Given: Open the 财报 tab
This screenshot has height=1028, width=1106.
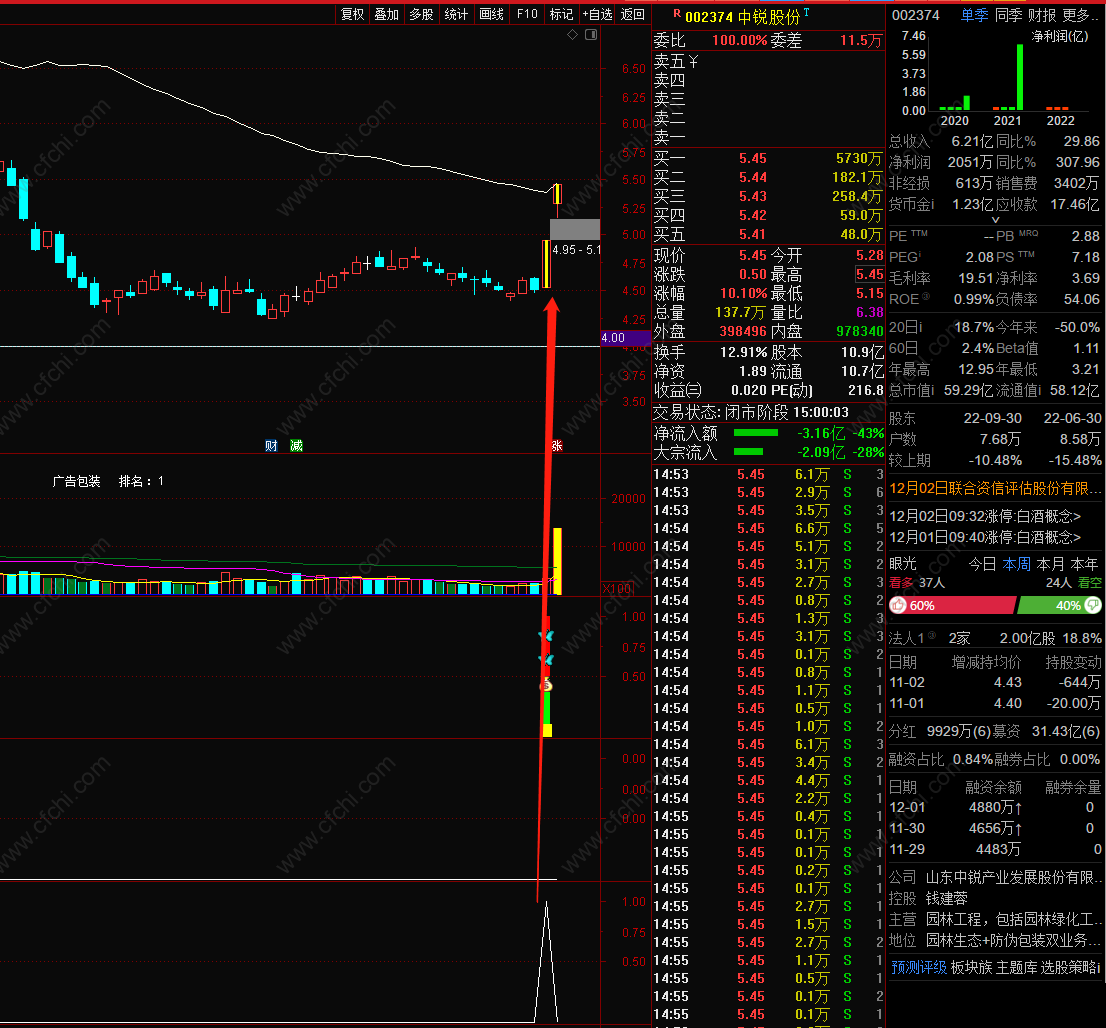Looking at the screenshot, I should click(1042, 15).
